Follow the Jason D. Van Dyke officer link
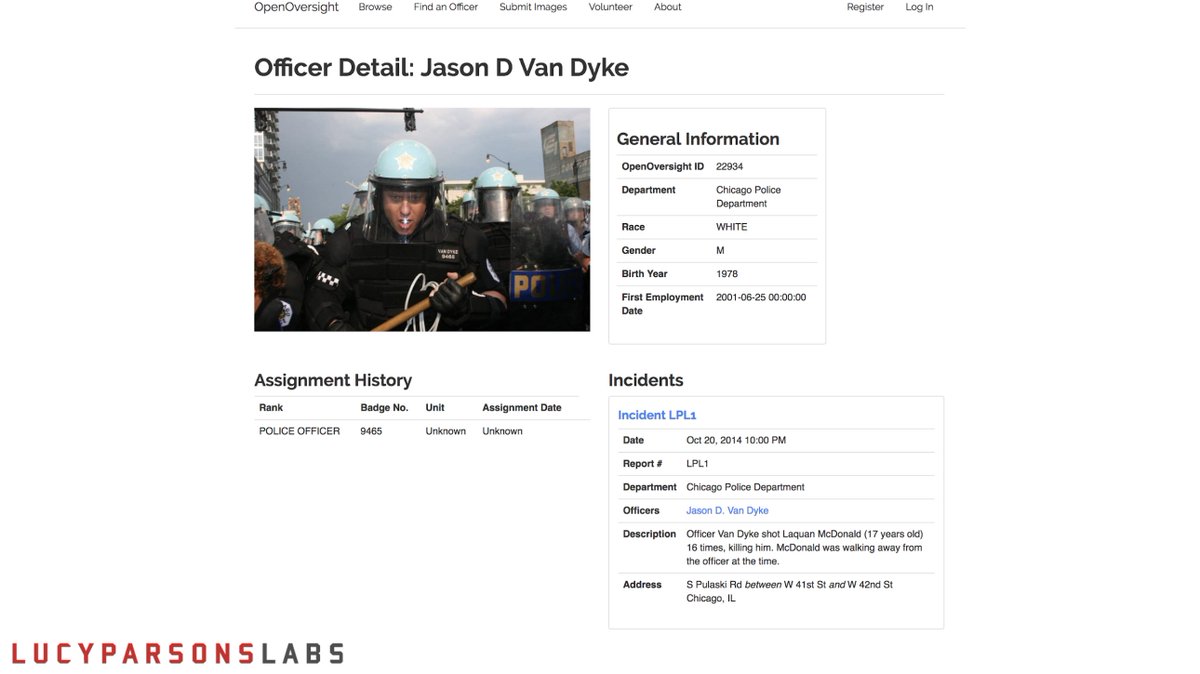This screenshot has height=674, width=1200. (x=727, y=511)
